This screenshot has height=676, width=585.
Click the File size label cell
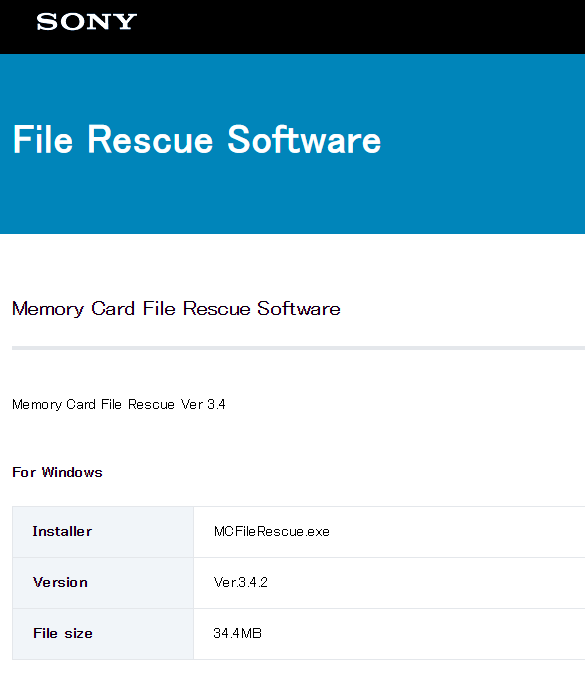point(103,634)
